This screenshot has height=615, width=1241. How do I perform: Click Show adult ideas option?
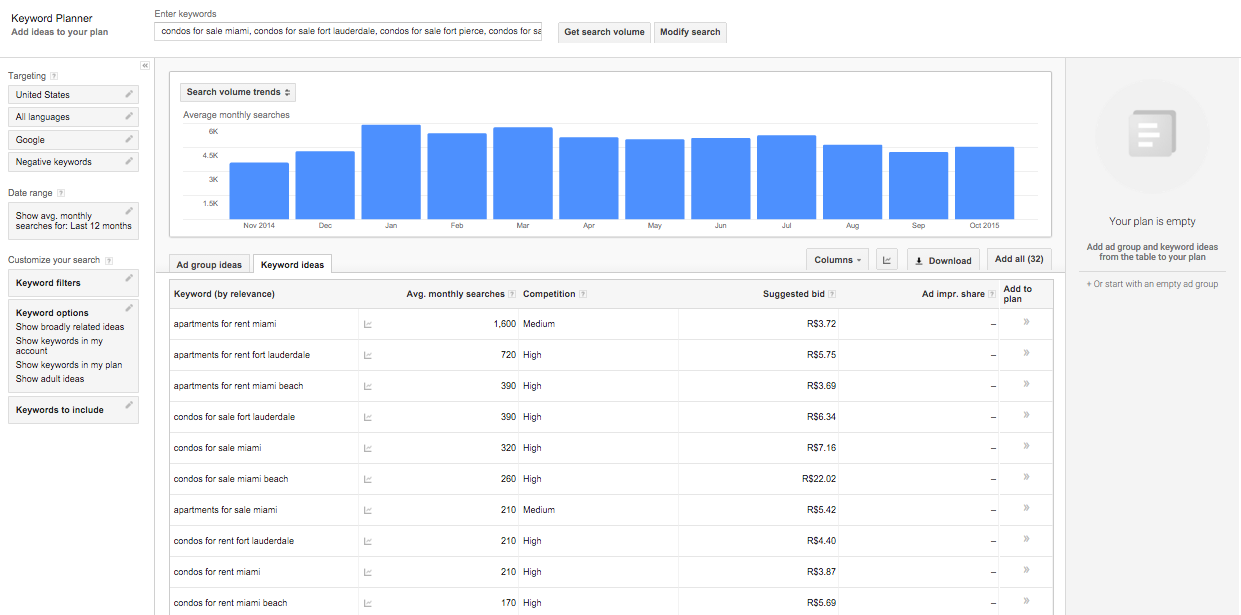pyautogui.click(x=50, y=379)
